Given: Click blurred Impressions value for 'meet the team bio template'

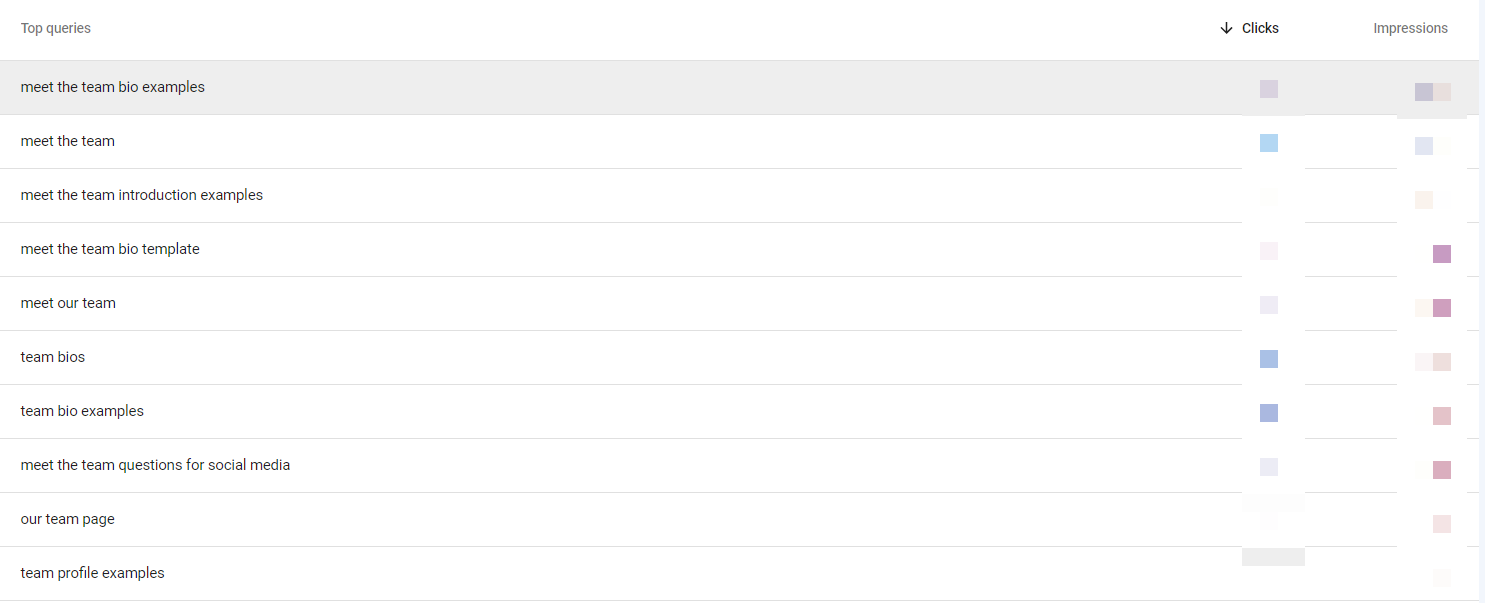Looking at the screenshot, I should [x=1441, y=254].
